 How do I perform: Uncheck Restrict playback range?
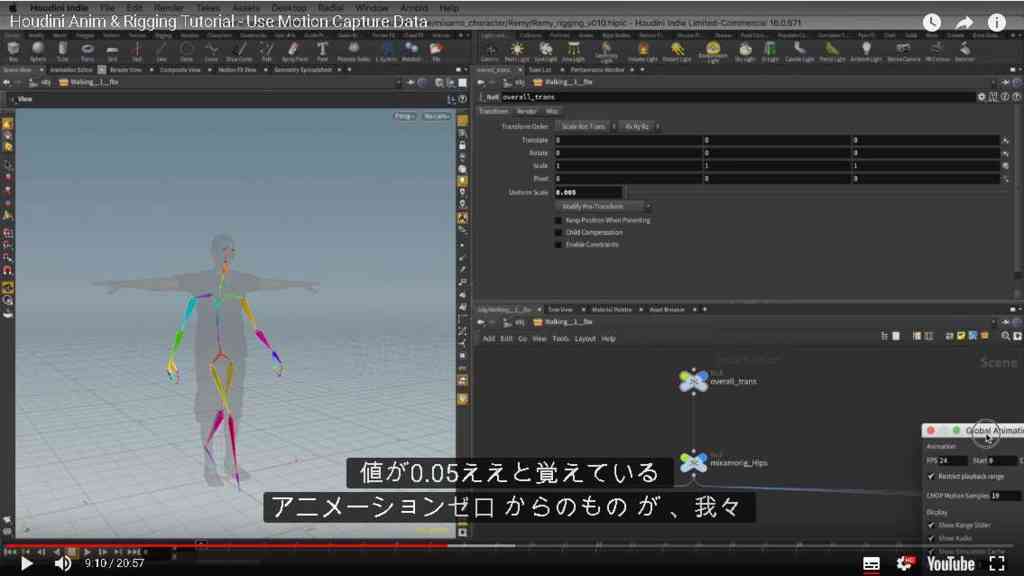coord(931,476)
